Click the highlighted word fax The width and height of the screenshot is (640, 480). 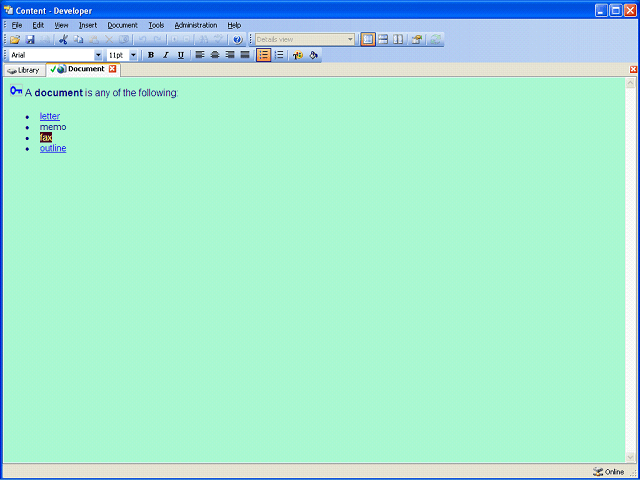pos(46,138)
